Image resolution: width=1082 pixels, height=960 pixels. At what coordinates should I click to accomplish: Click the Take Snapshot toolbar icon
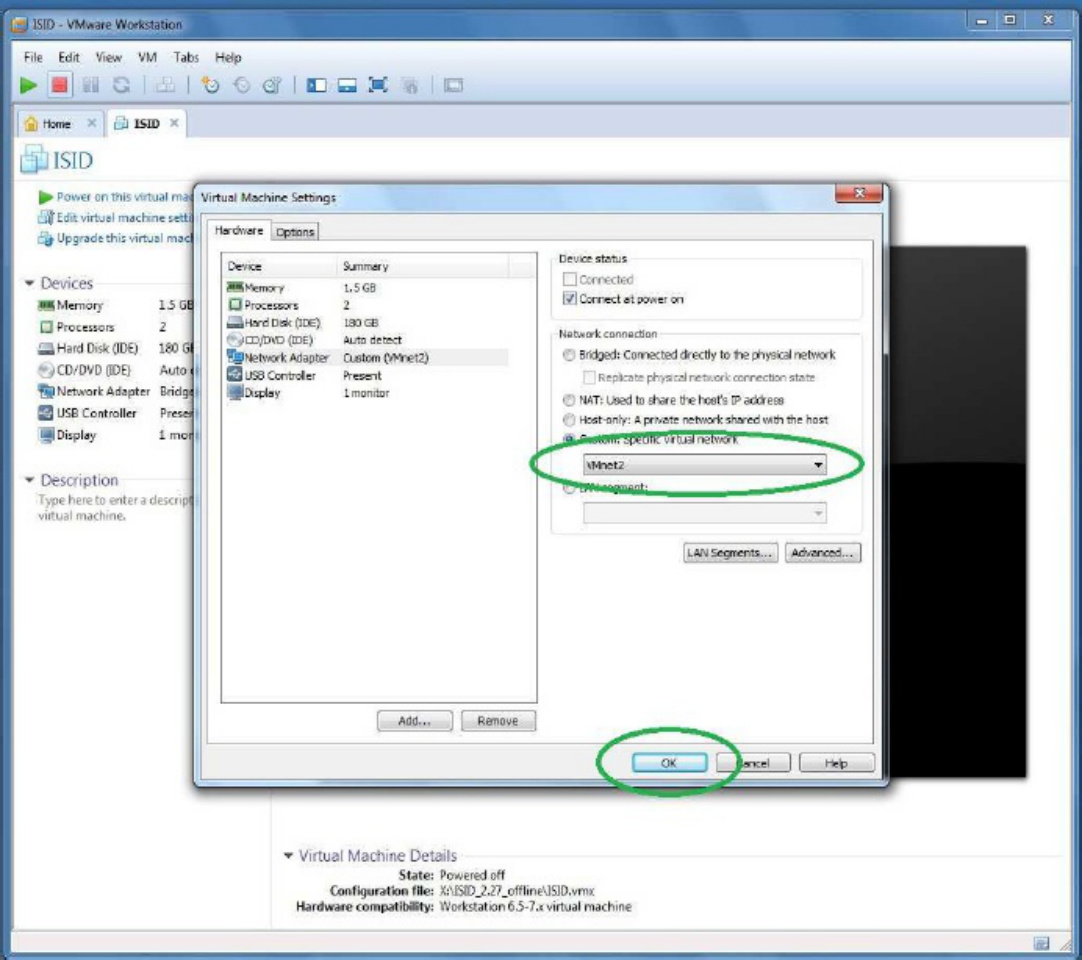pyautogui.click(x=210, y=86)
